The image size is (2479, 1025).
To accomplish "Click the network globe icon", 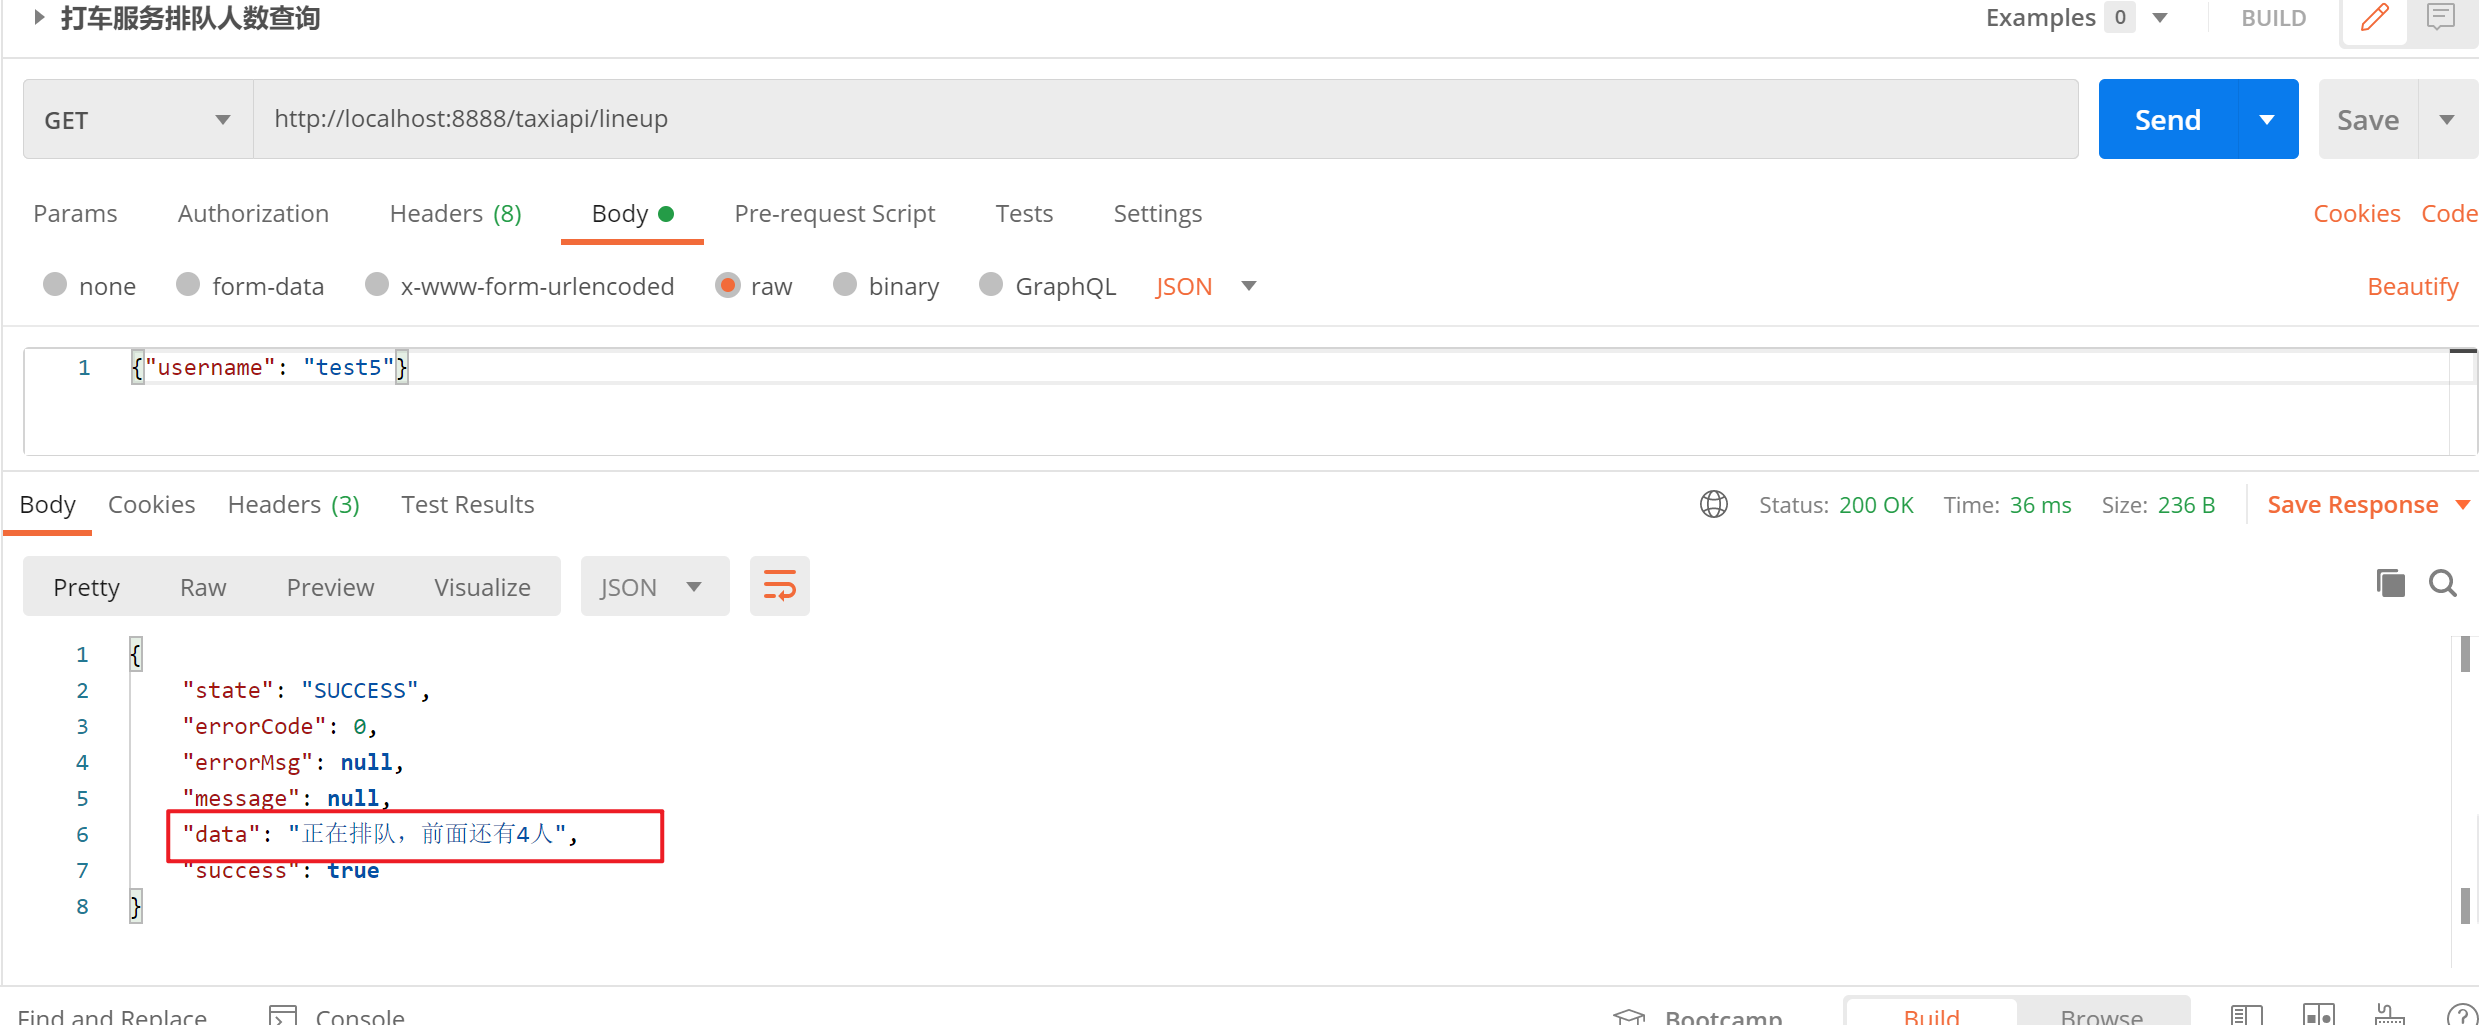I will [x=1714, y=504].
